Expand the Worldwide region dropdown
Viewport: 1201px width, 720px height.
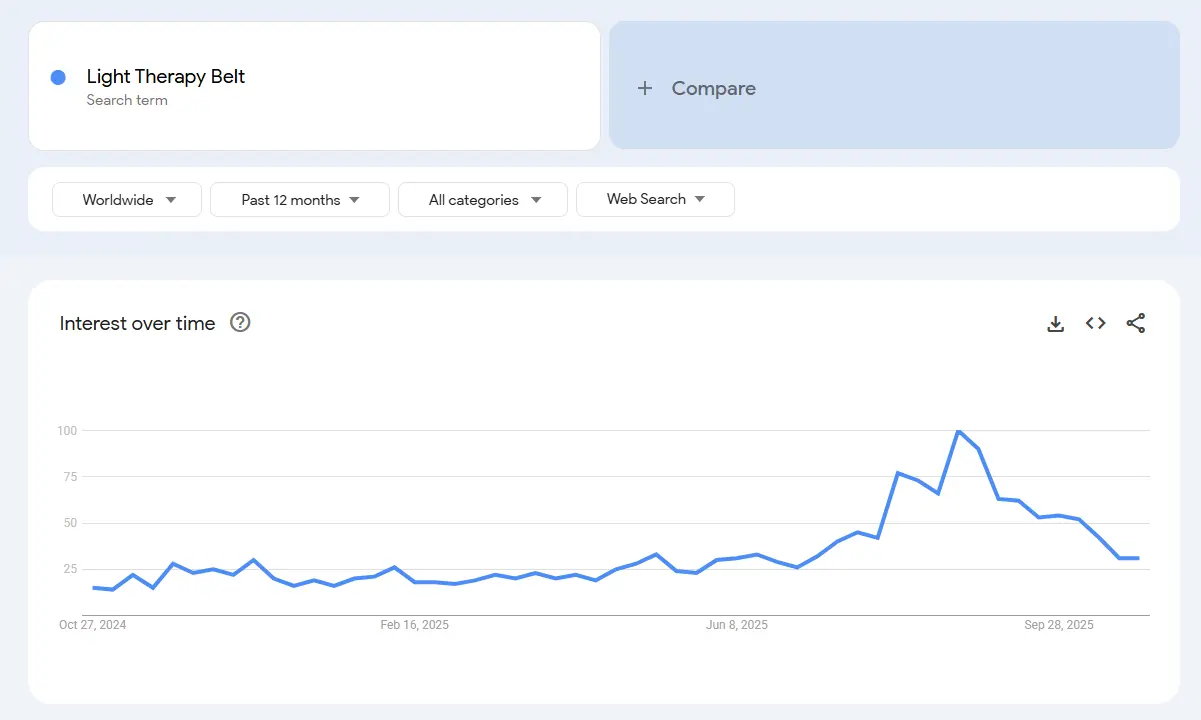tap(127, 200)
